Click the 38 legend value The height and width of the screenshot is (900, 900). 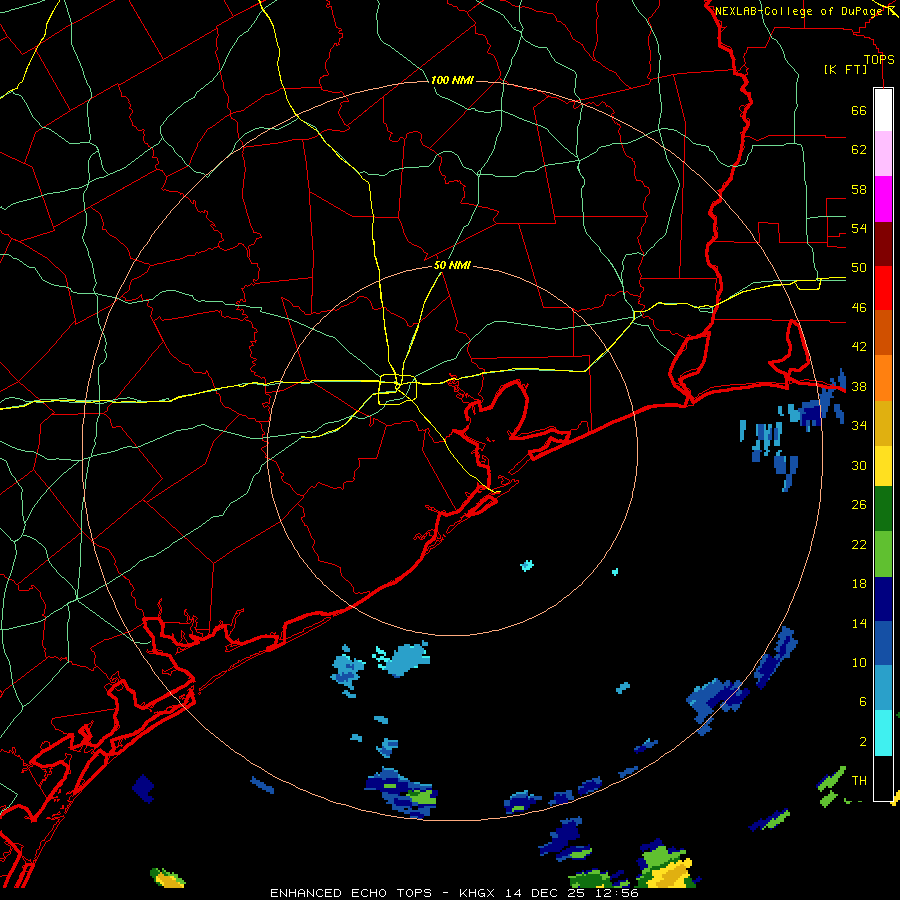859,386
